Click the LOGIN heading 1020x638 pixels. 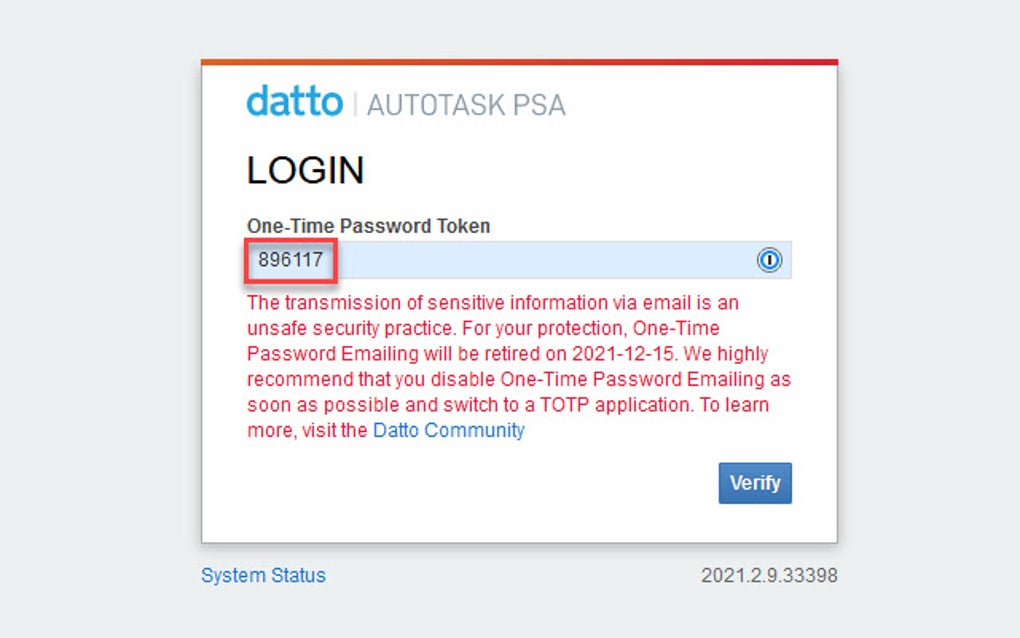(x=305, y=170)
